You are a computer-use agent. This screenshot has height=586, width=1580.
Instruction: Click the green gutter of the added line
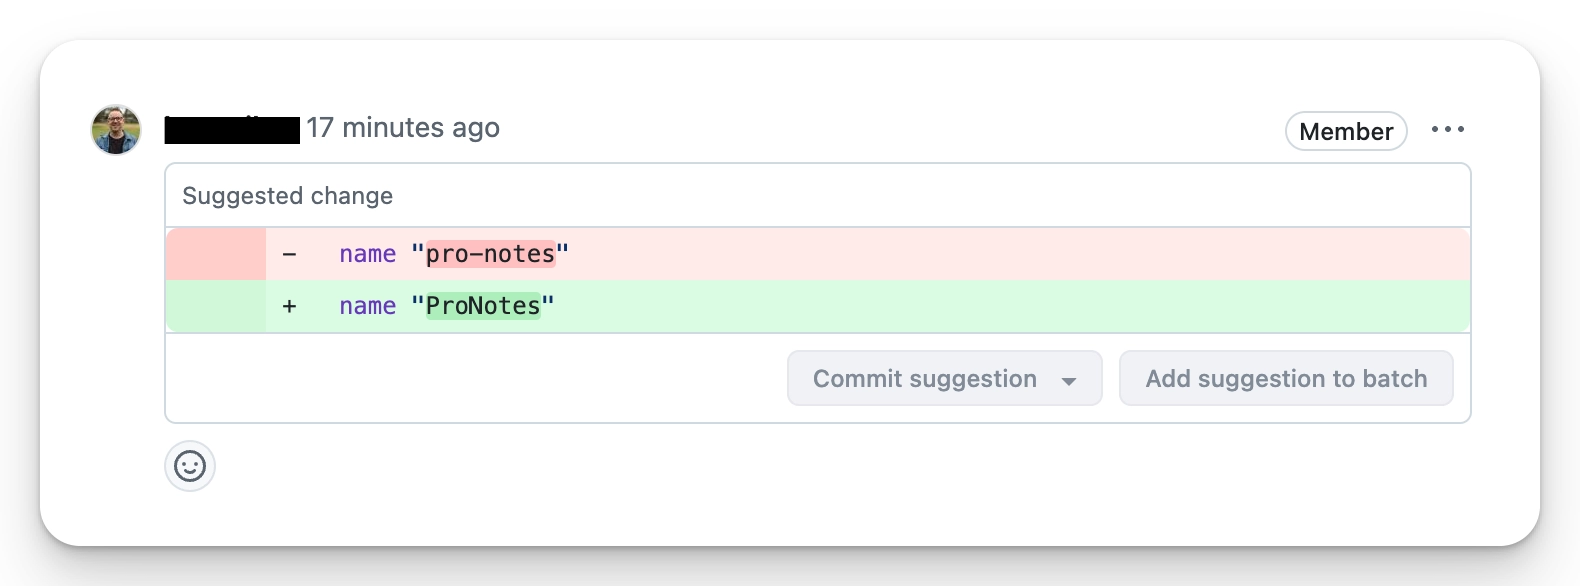click(x=216, y=306)
